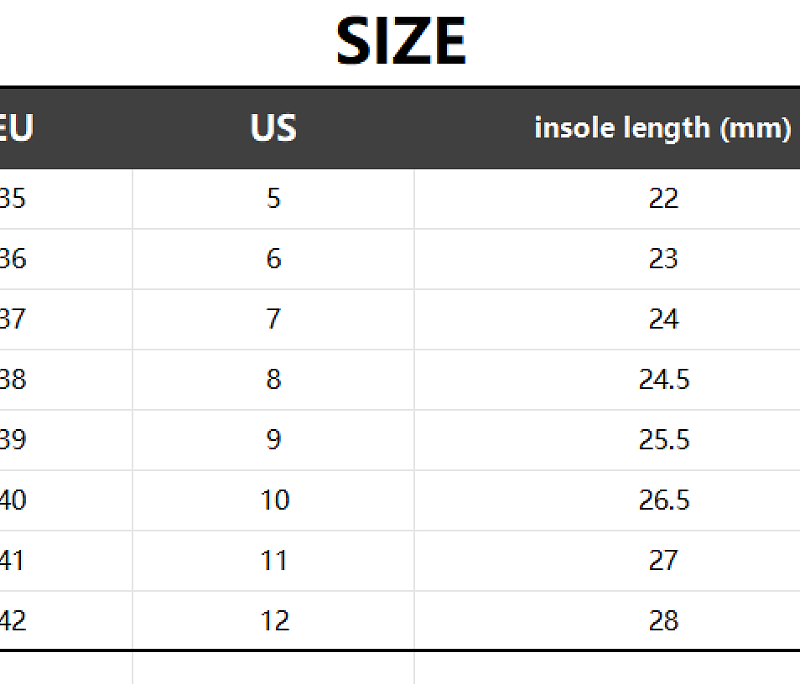Select insole length value 23

pyautogui.click(x=663, y=259)
